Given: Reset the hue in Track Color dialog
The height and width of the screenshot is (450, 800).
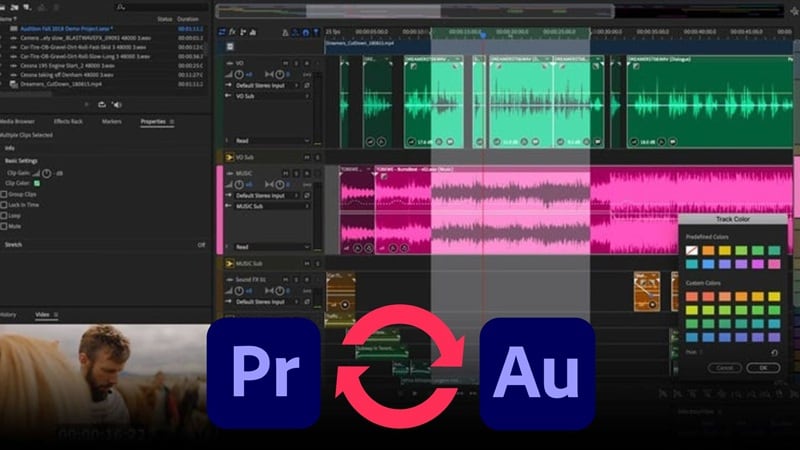Looking at the screenshot, I should tap(774, 353).
